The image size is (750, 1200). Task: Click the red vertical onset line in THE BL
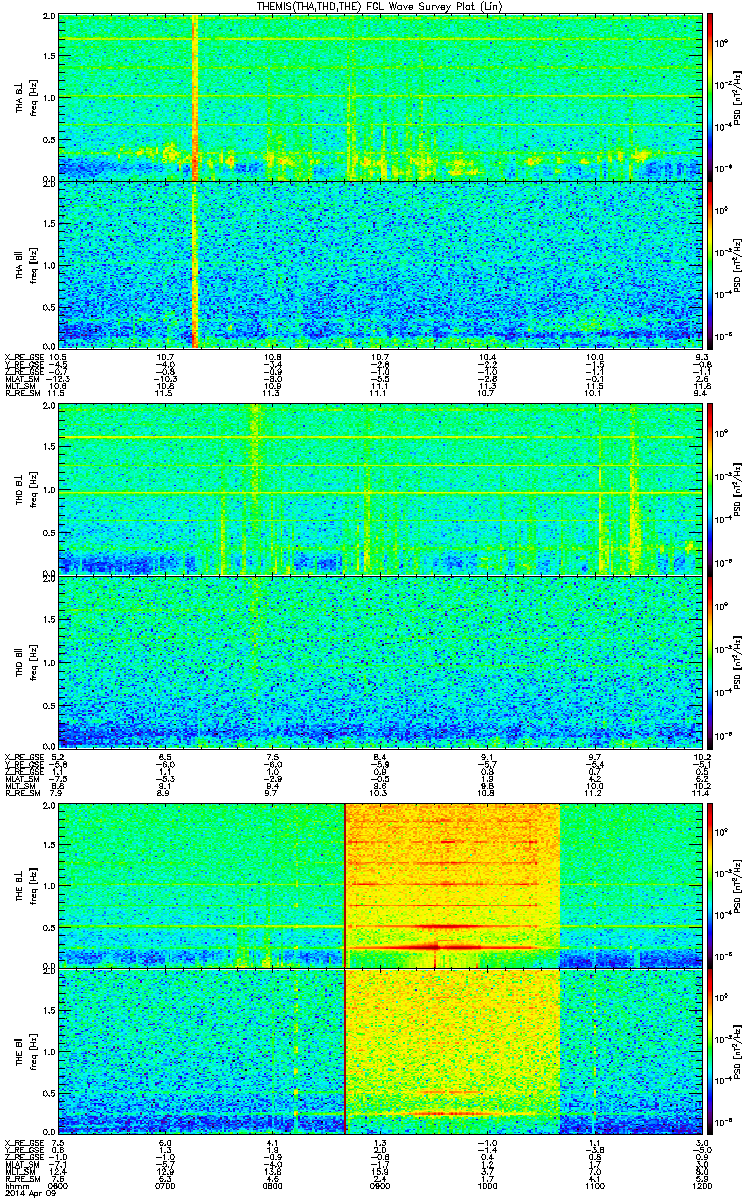click(x=345, y=885)
